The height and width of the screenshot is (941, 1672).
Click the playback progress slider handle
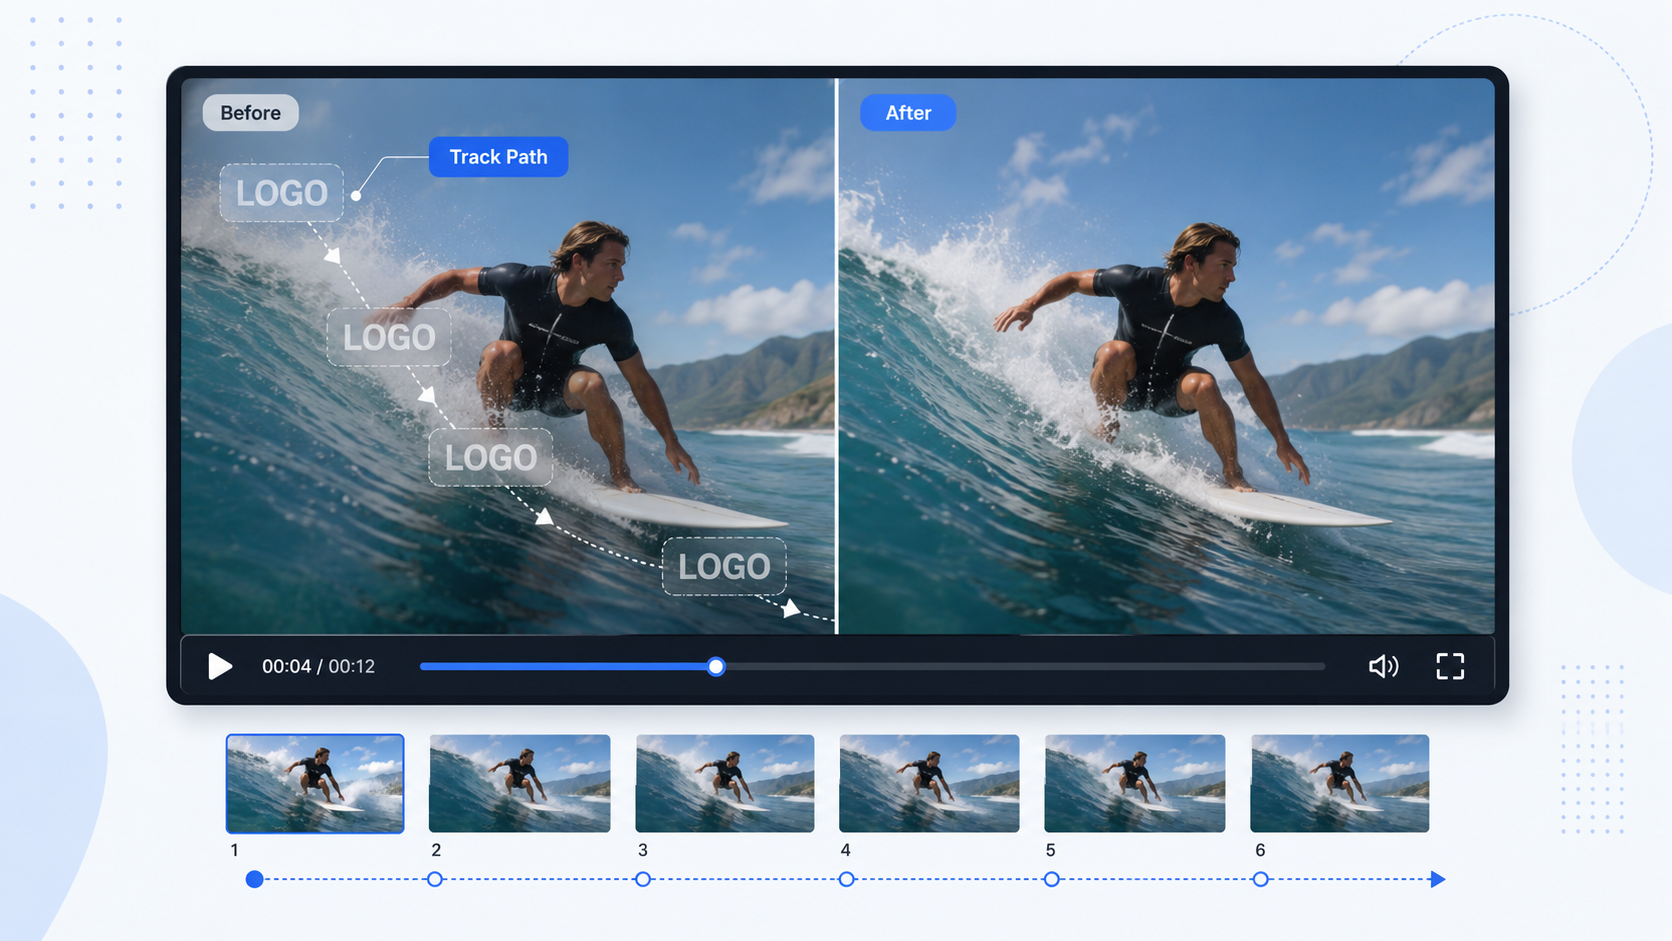(x=716, y=667)
